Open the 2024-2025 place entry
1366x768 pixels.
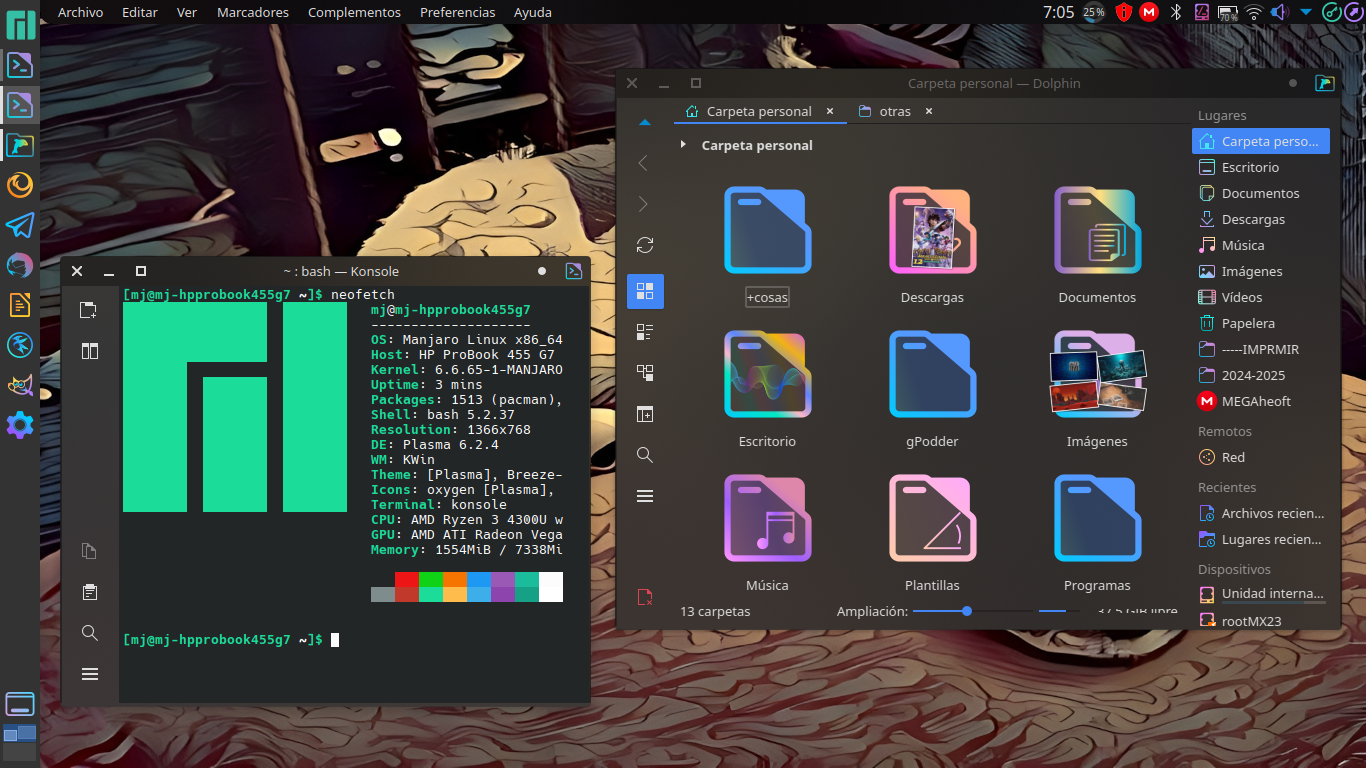[1261, 375]
